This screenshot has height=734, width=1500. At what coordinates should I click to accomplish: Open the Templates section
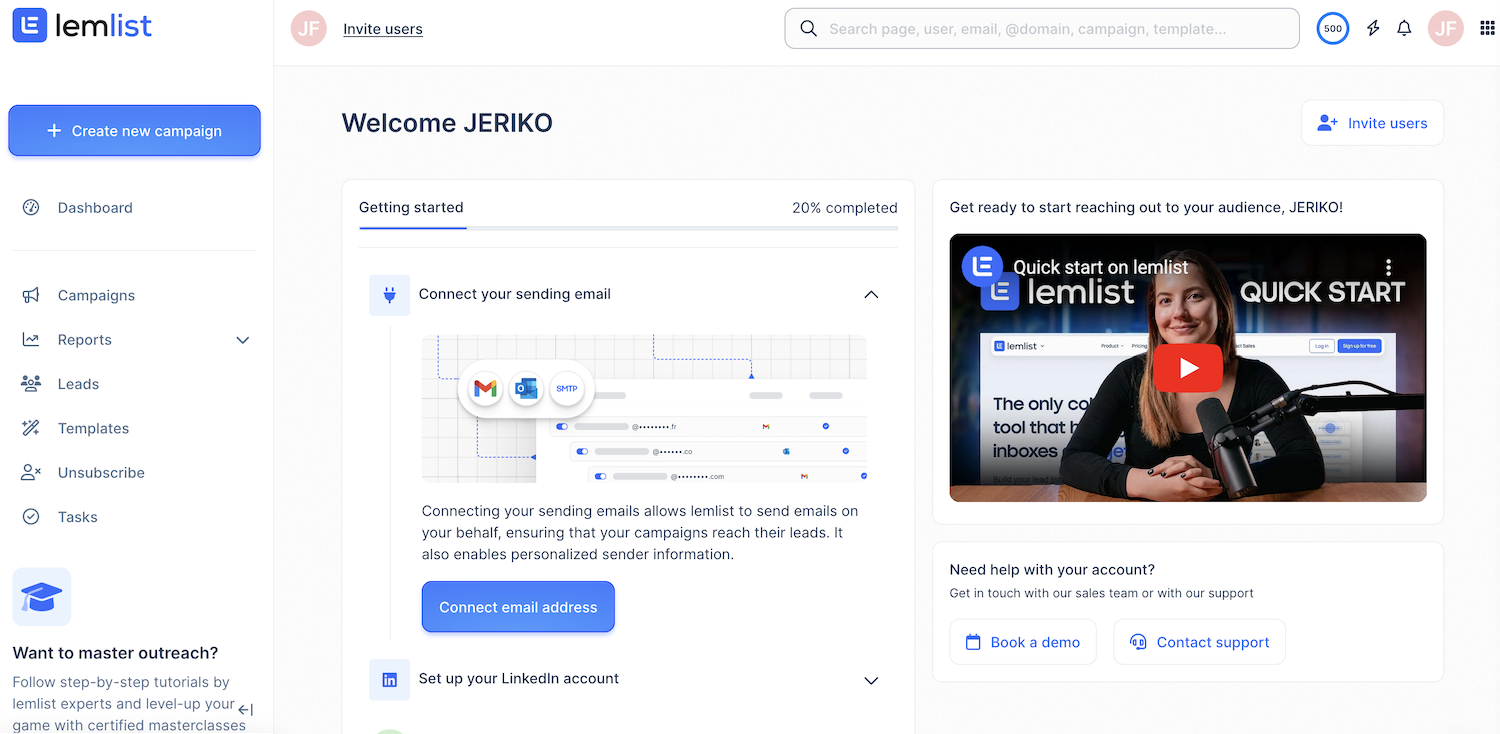[93, 428]
